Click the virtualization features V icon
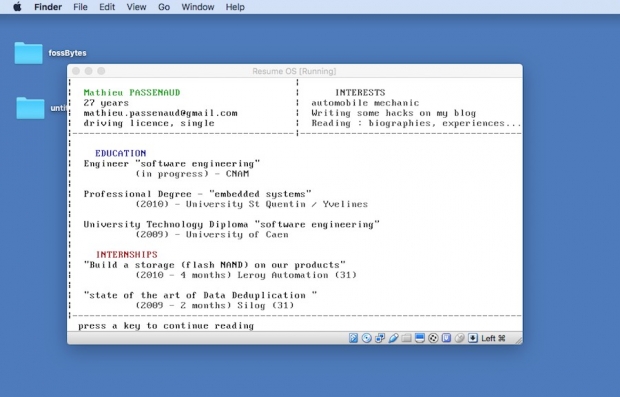 (446, 338)
